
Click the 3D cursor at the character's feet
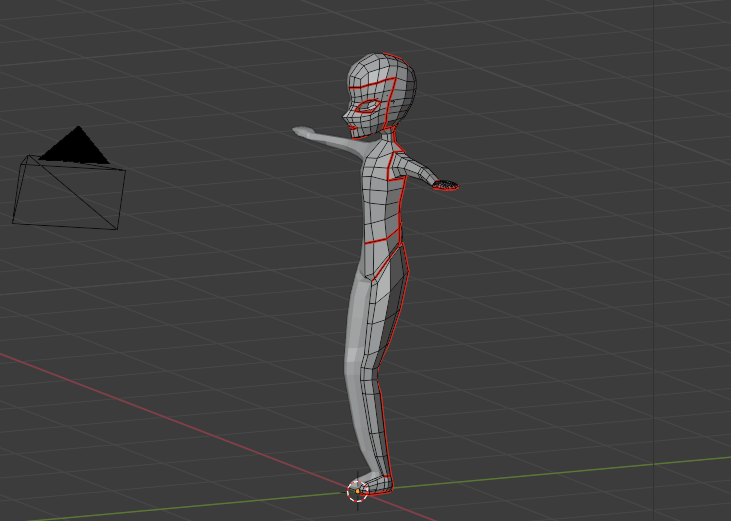pos(358,491)
